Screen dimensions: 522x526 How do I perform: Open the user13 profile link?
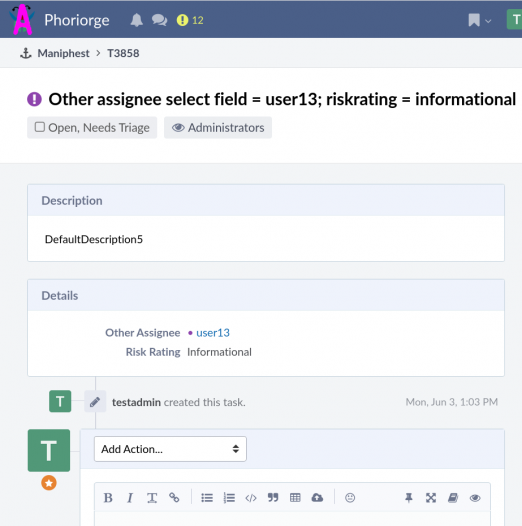point(213,333)
